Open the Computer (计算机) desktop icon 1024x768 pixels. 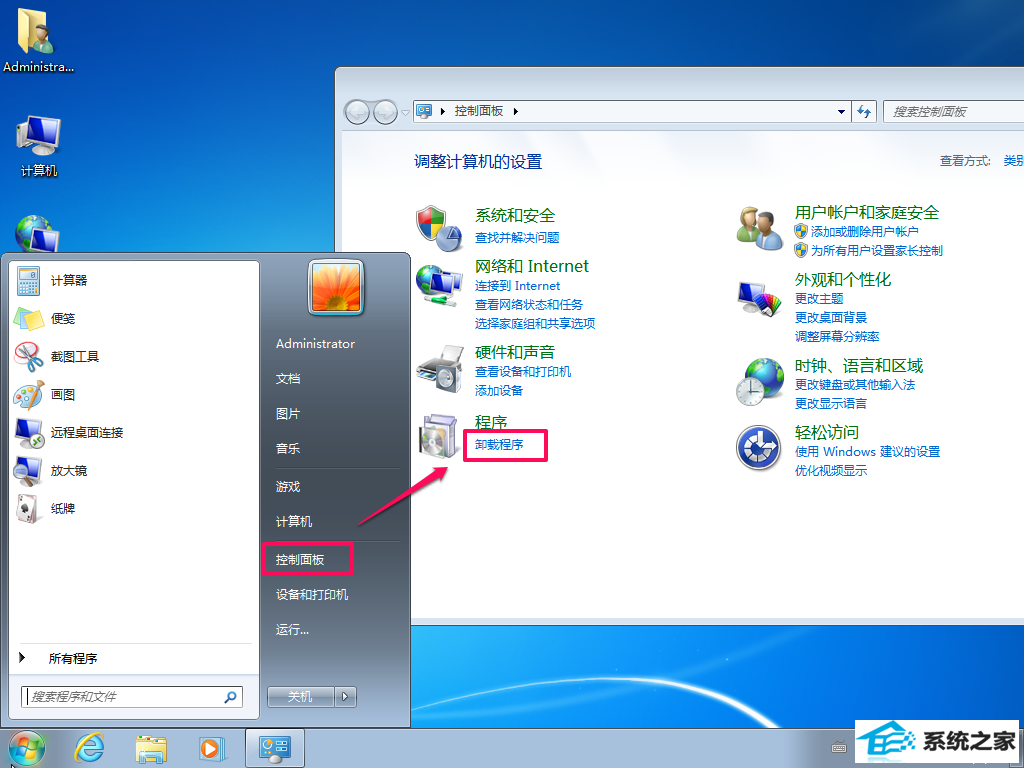click(x=38, y=146)
